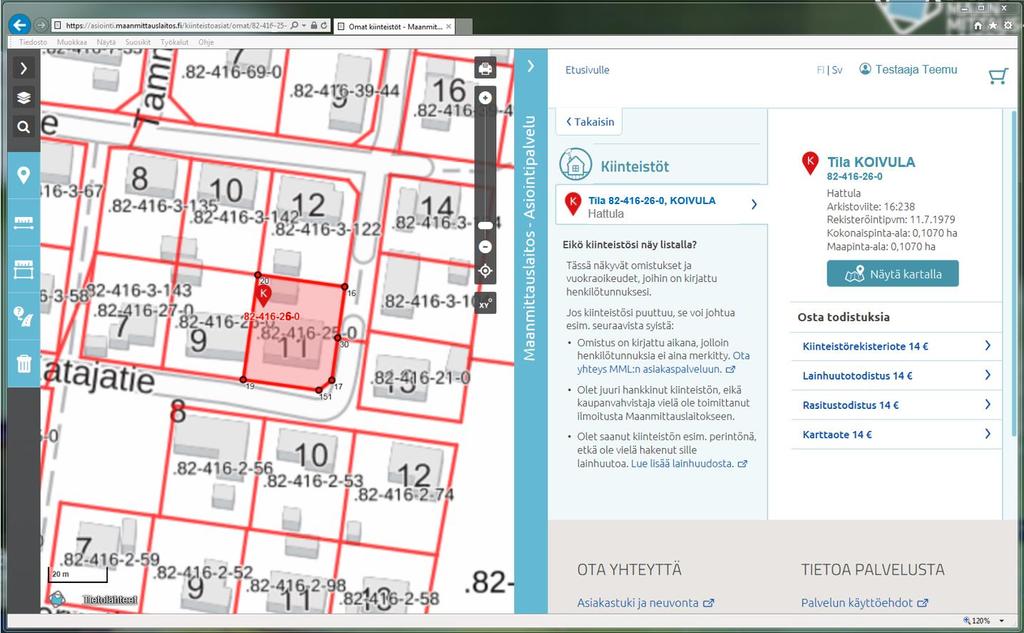Click the address bar magnifier icon
This screenshot has height=633, width=1024.
point(295,25)
